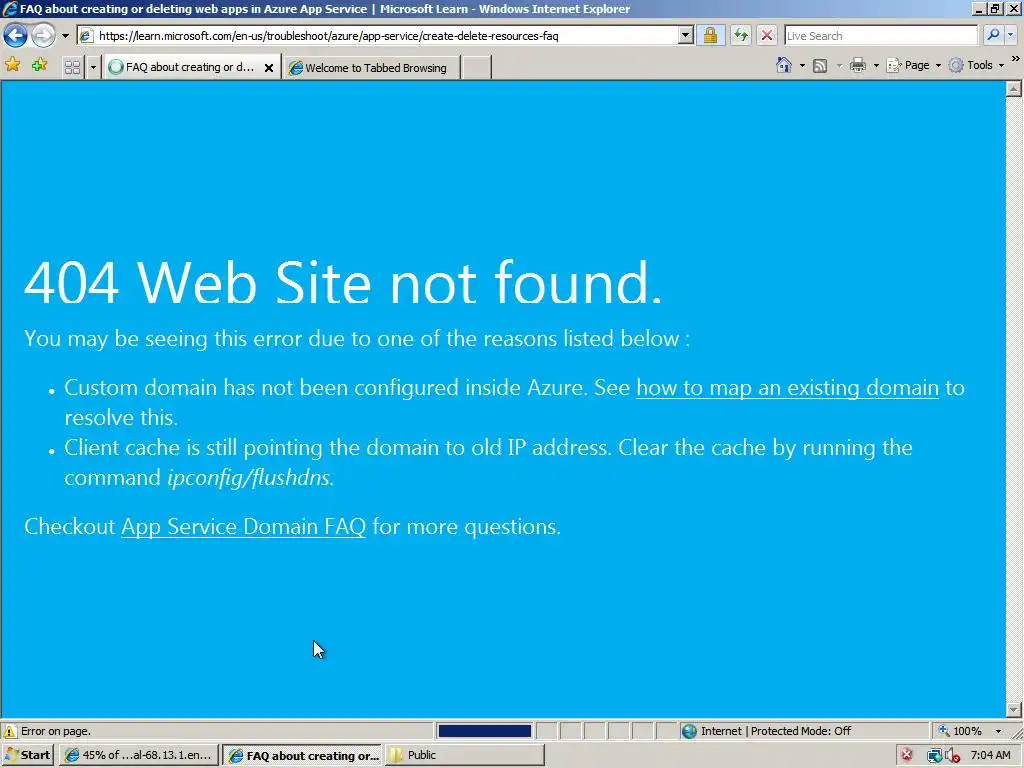
Task: Expand the Feeds dropdown arrow
Action: [839, 65]
